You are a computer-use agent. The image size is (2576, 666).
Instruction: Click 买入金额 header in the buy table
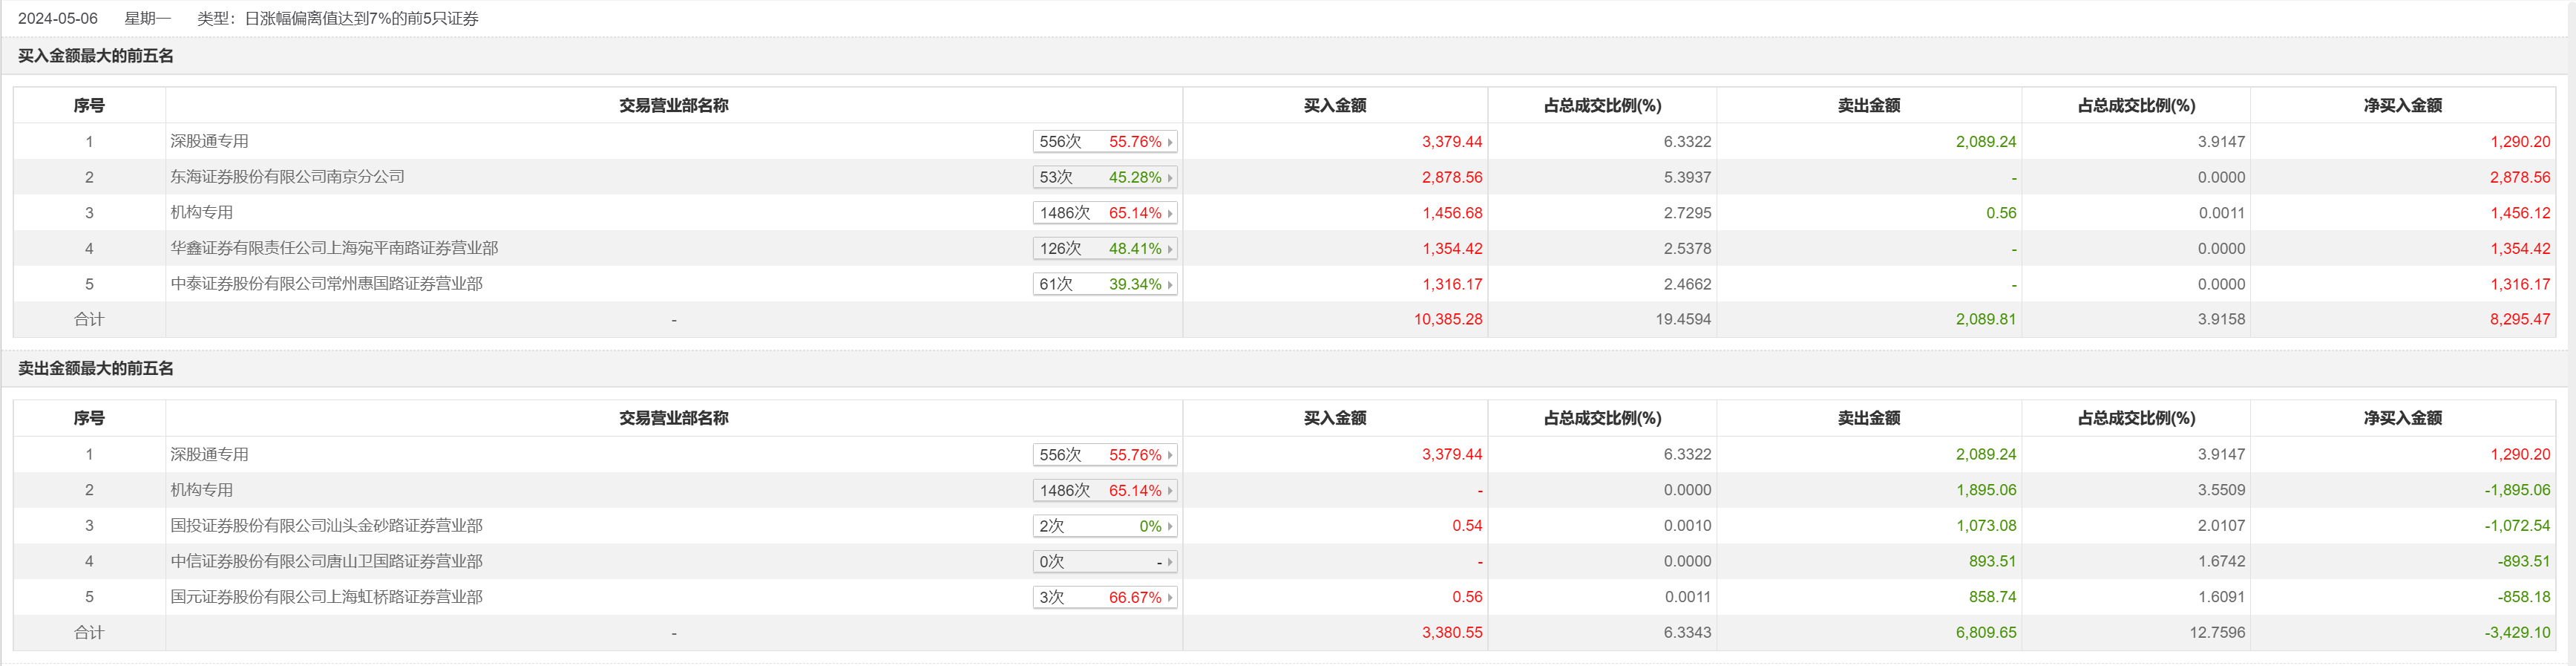1334,106
